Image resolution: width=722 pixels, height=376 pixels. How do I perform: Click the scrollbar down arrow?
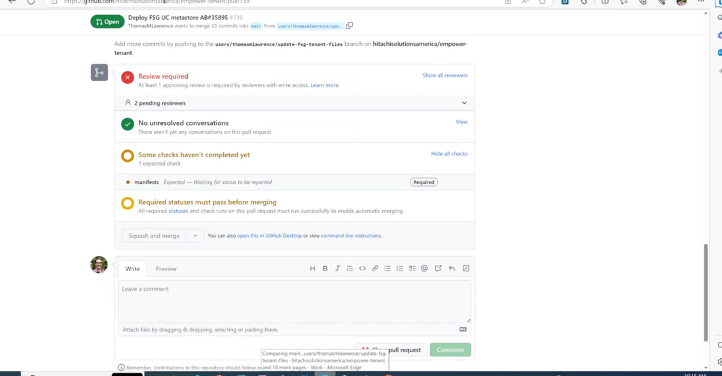click(705, 368)
